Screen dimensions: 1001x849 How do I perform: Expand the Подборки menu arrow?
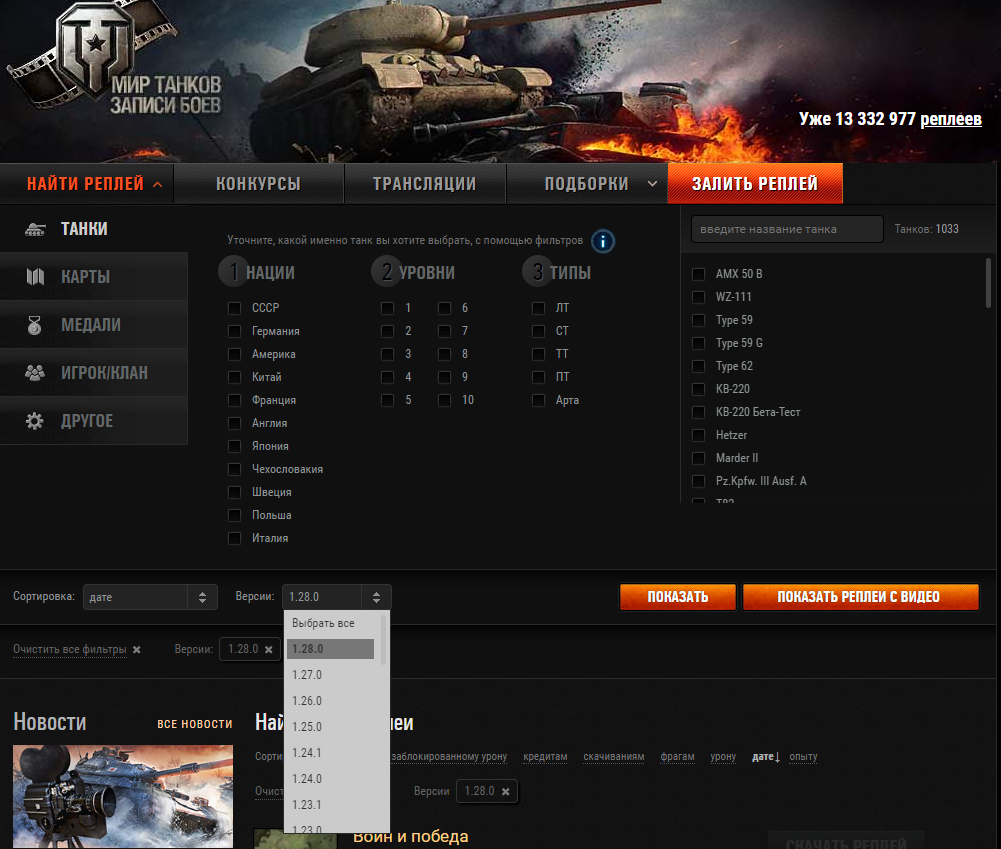pyautogui.click(x=653, y=184)
